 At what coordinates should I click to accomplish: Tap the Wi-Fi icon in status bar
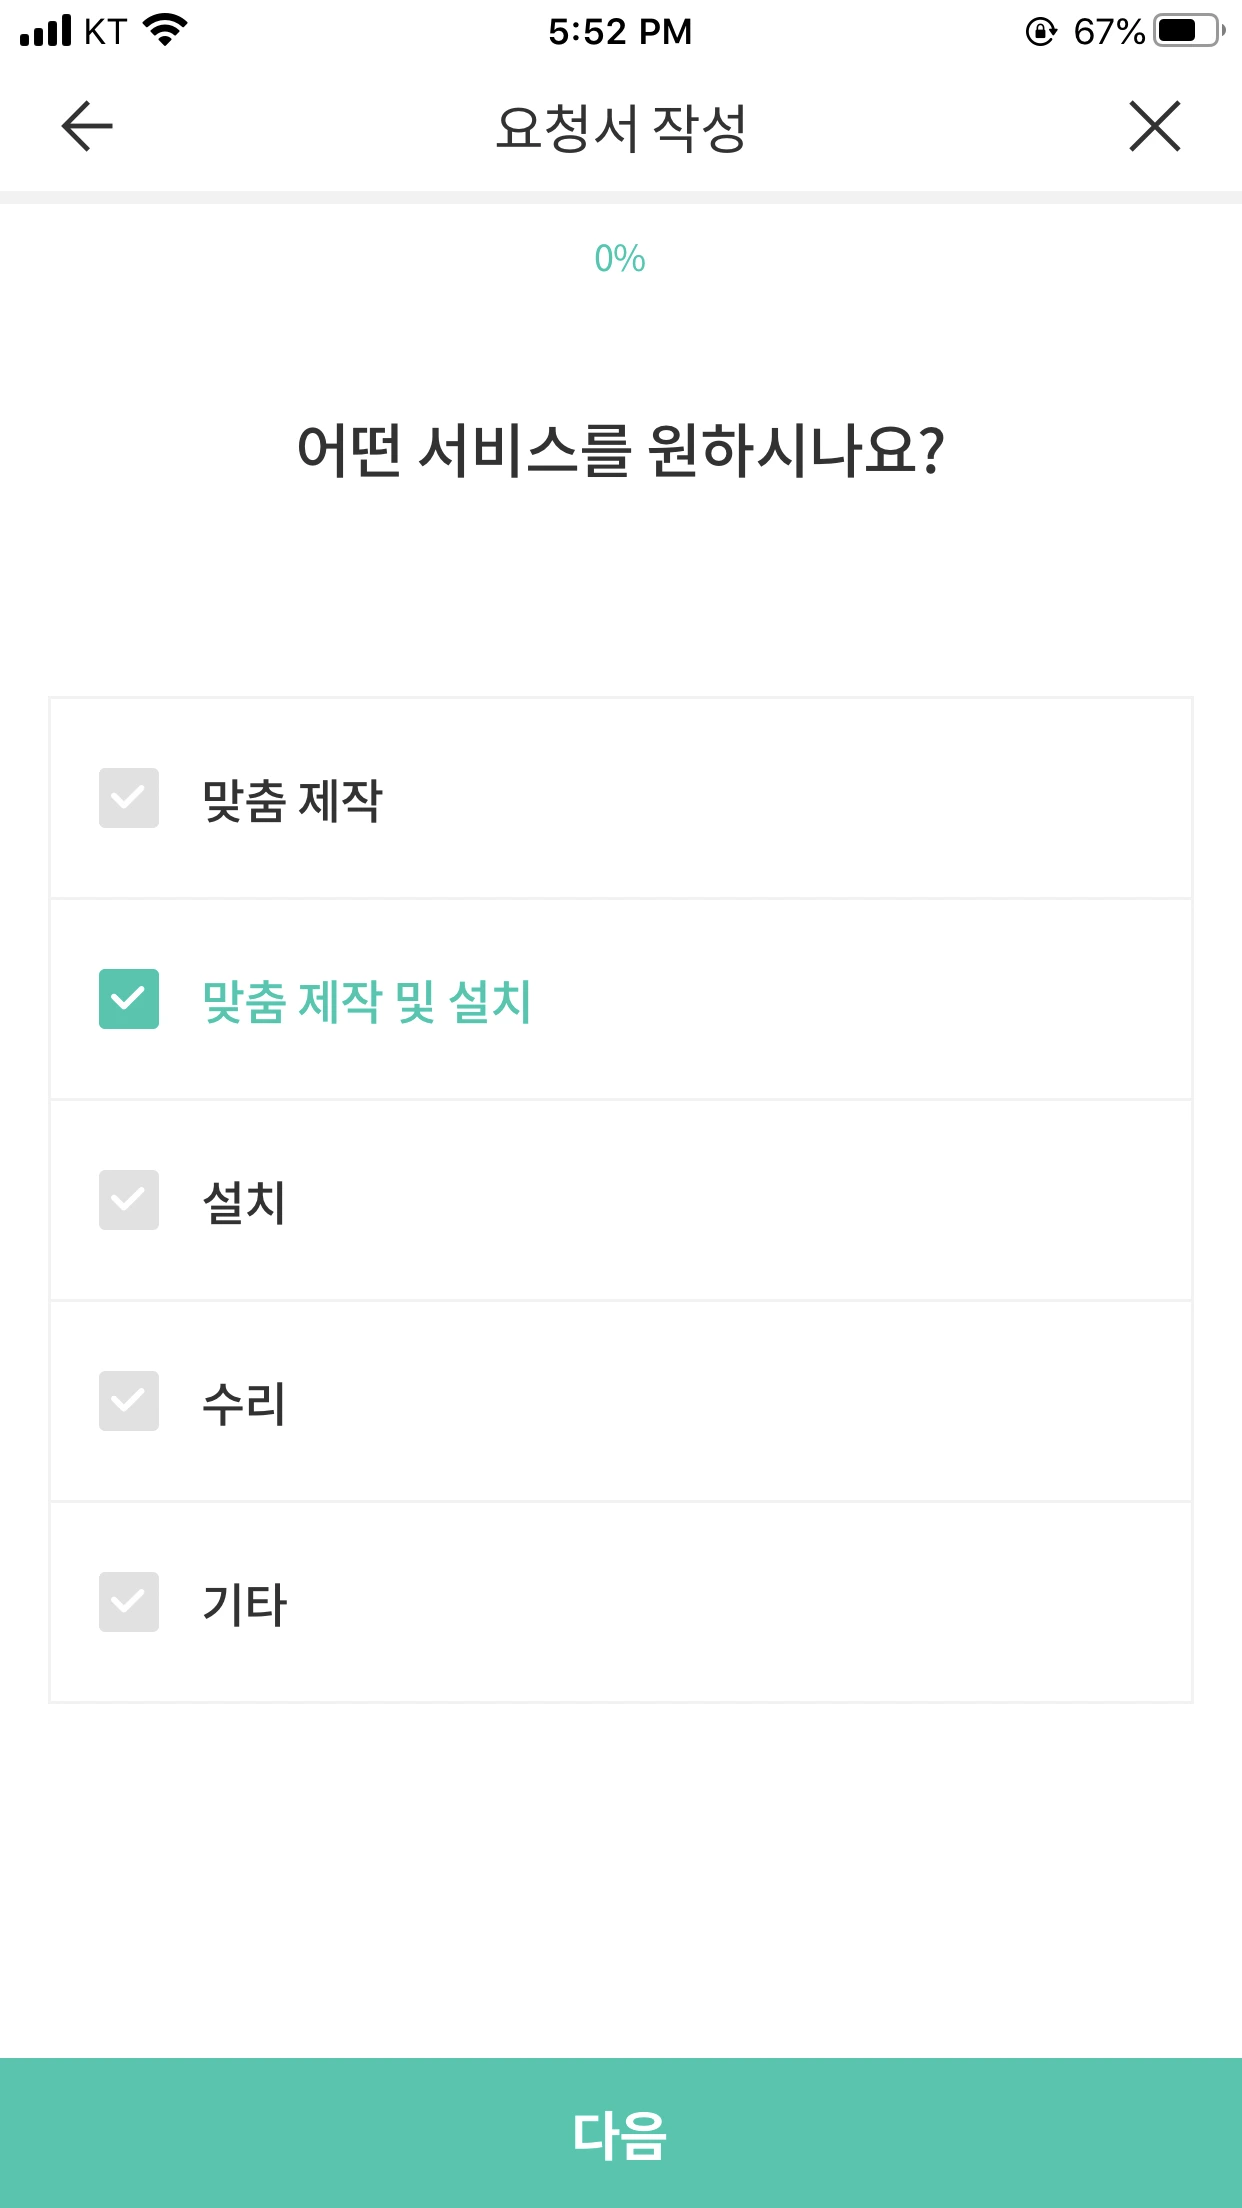click(166, 30)
